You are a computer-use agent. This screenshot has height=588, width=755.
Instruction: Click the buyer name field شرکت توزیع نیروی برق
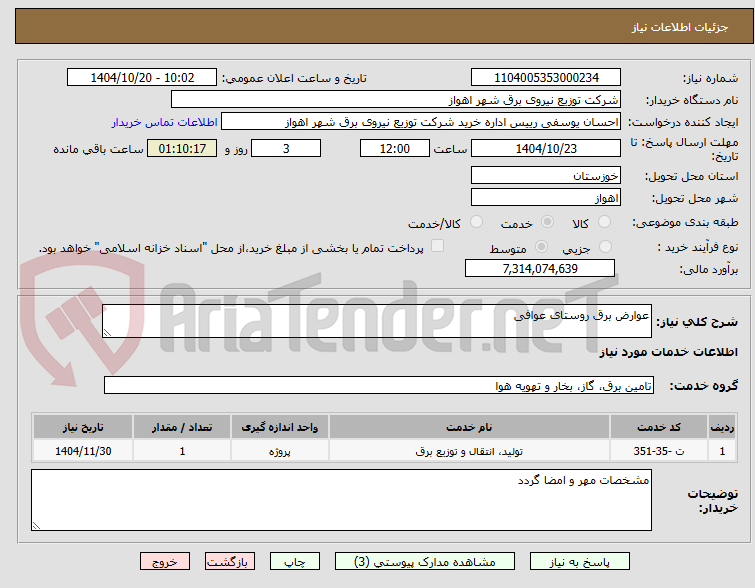point(396,100)
